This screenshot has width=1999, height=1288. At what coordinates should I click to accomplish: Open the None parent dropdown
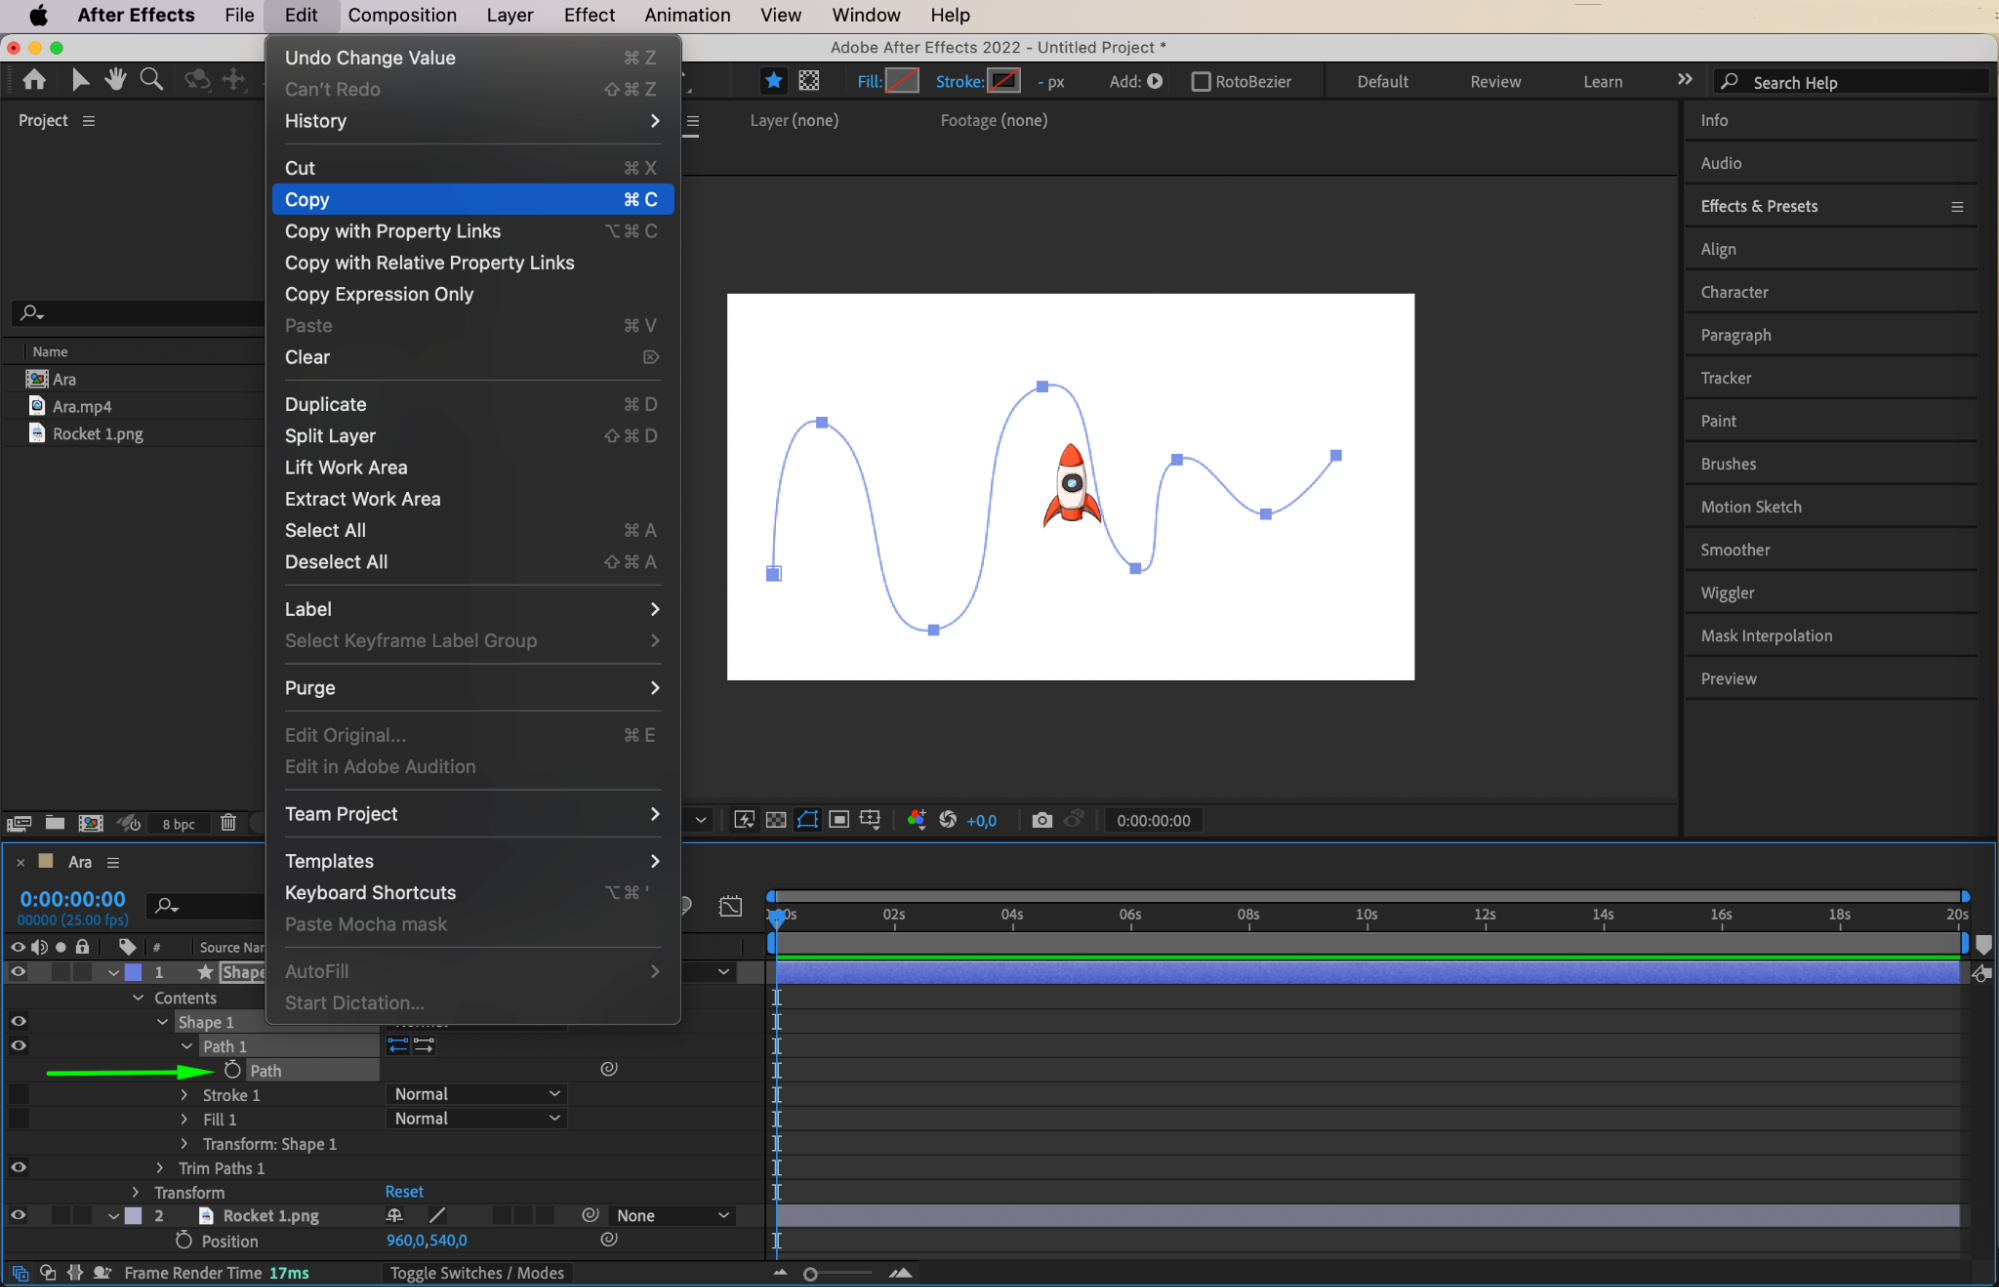672,1215
